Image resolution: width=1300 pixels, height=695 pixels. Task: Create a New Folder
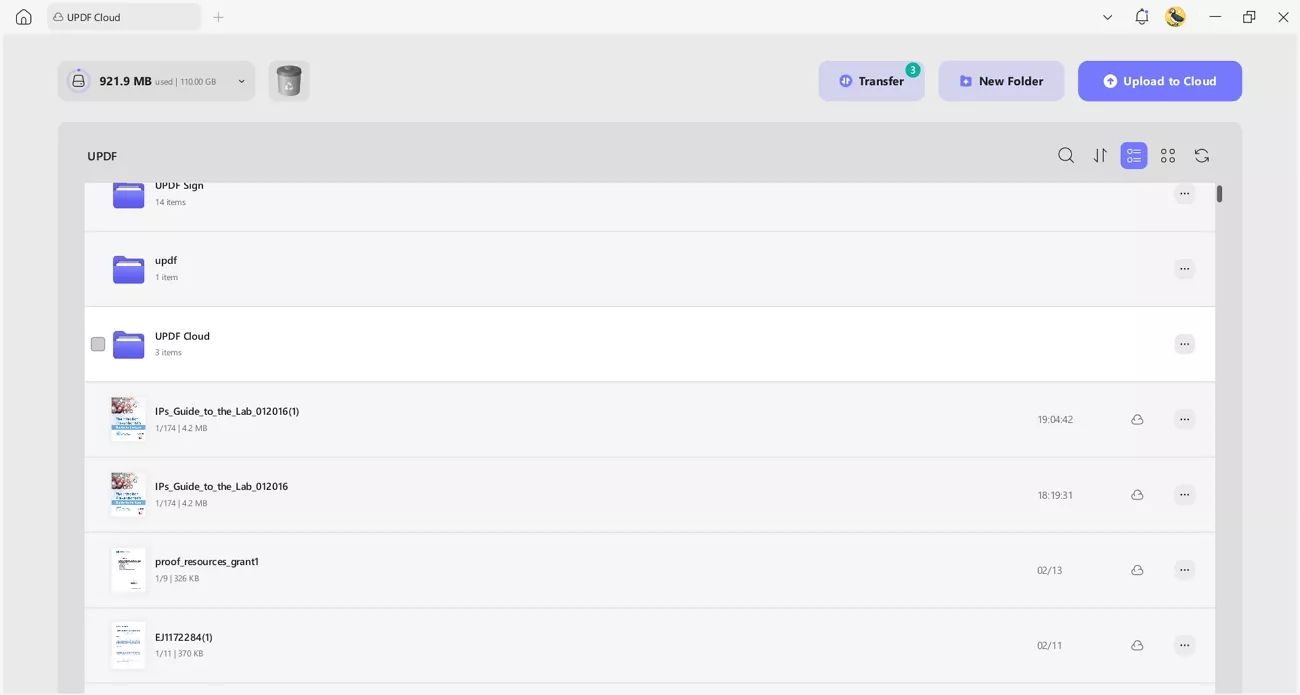coord(1001,80)
